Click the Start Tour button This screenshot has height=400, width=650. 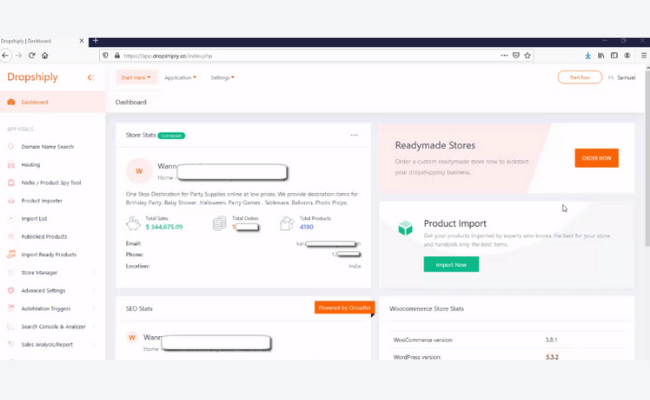pos(580,77)
